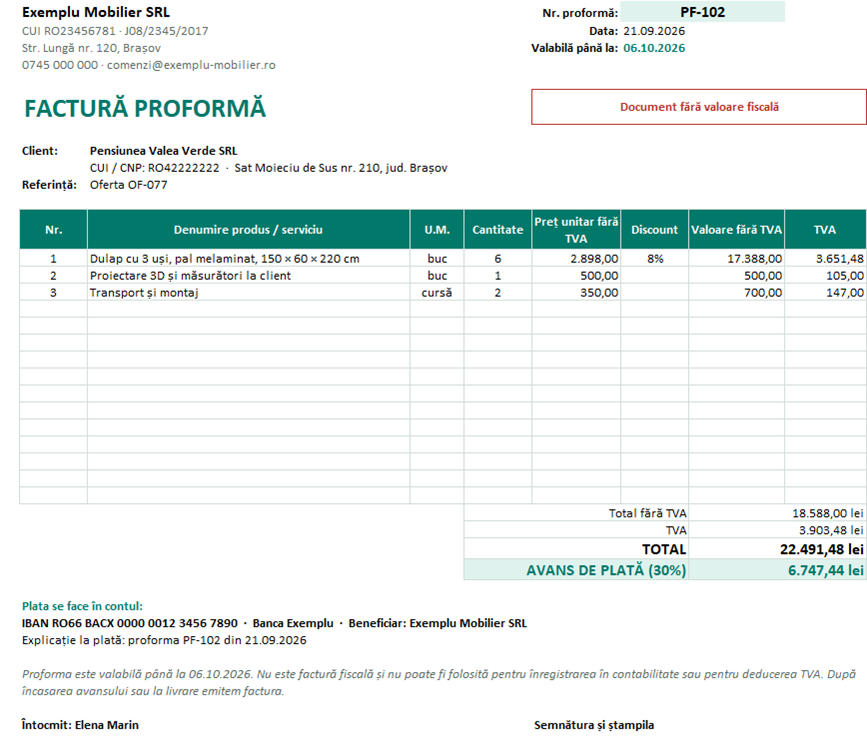
Task: Click the date 21.09.2026 next to Data
Action: (654, 31)
